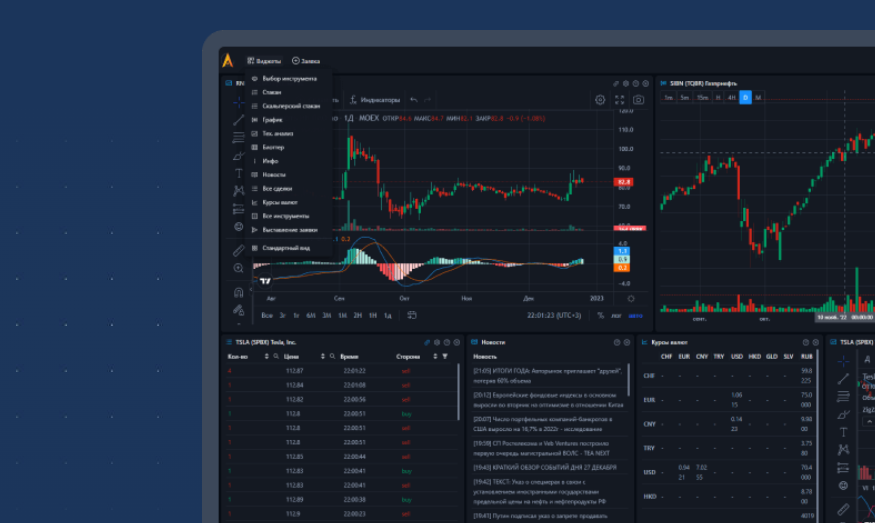The image size is (875, 523).
Task: Click the news panel vertical scrollbar
Action: pos(628,380)
